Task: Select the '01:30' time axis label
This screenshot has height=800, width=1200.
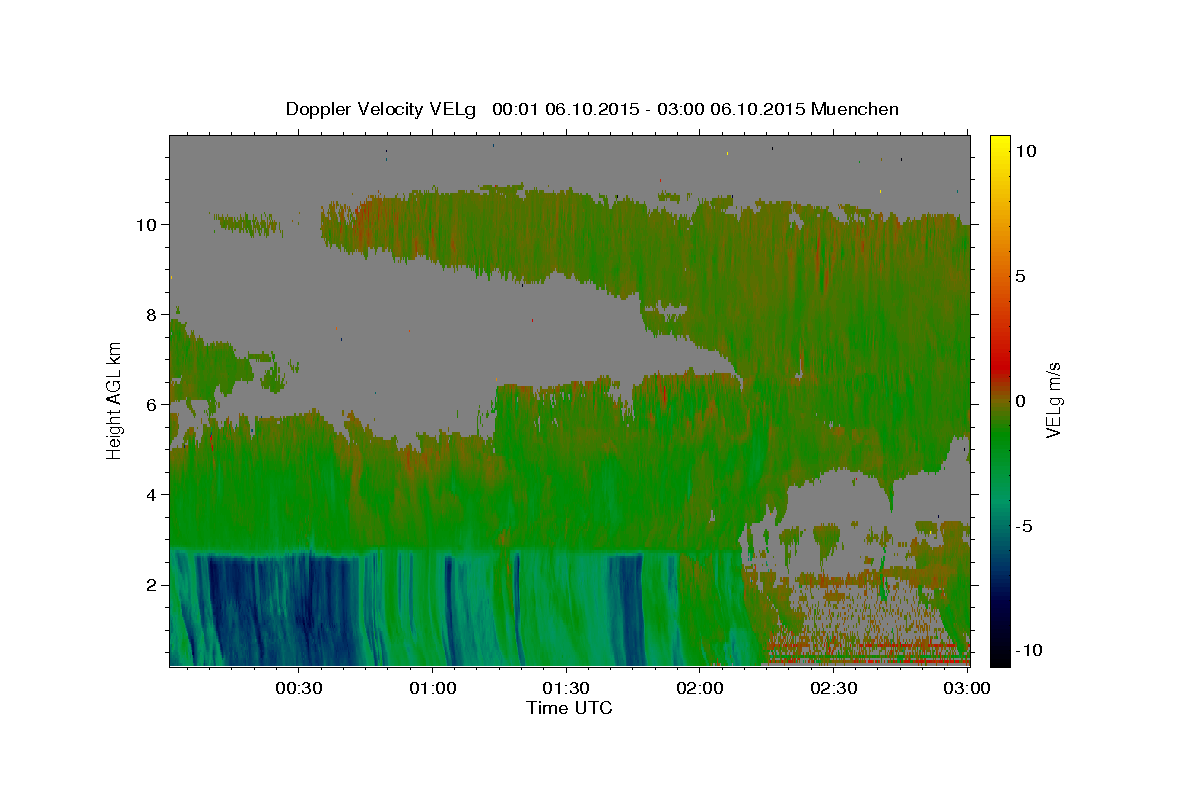Action: [x=566, y=688]
